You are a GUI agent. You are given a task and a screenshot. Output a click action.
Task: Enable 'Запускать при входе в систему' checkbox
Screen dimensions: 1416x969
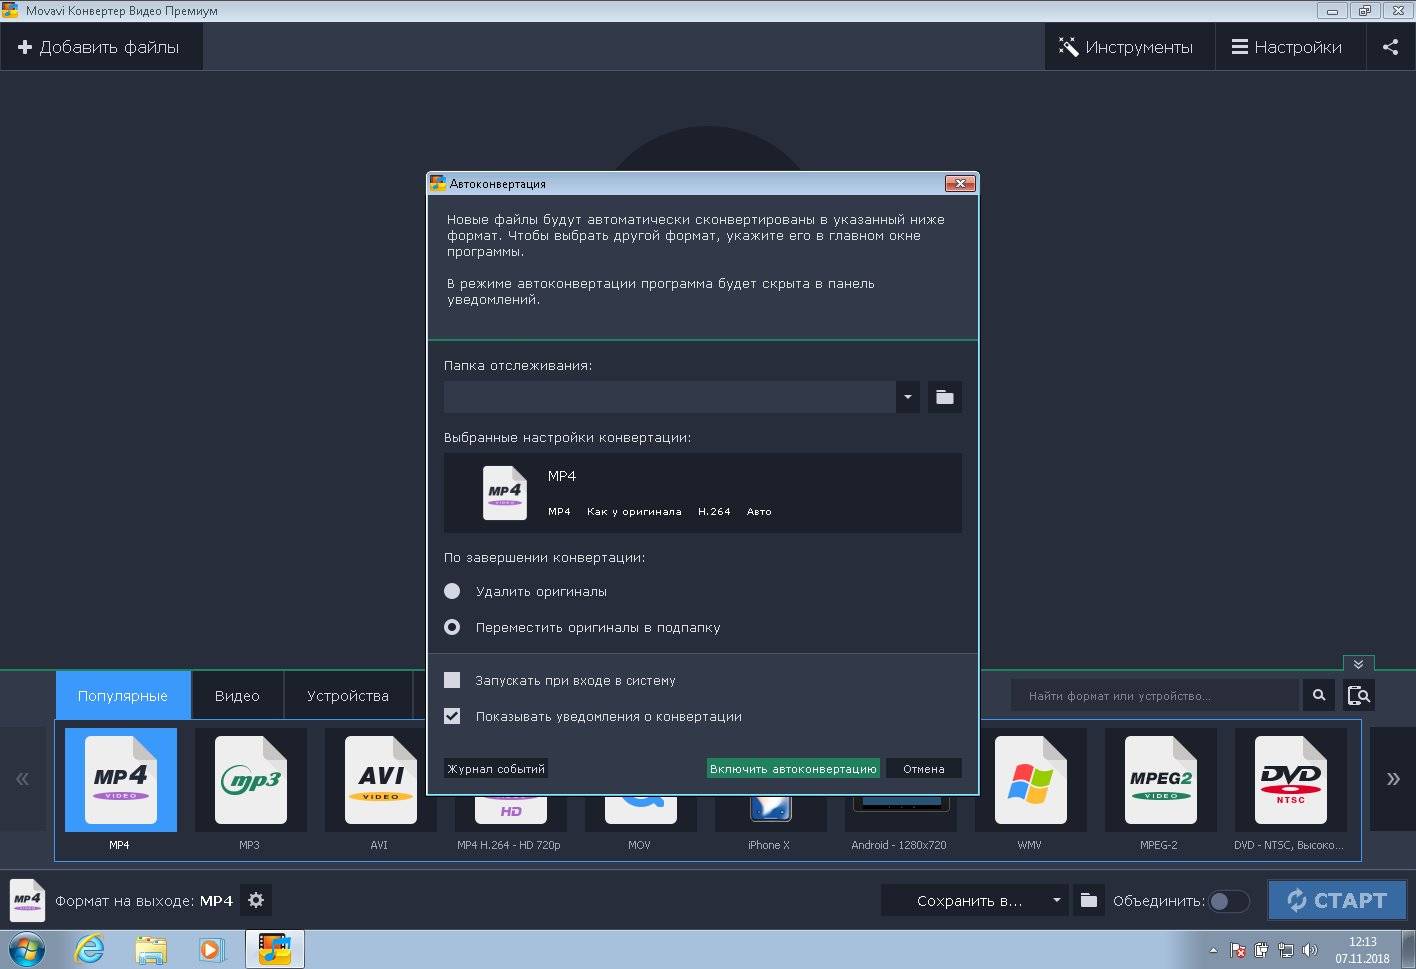pyautogui.click(x=452, y=680)
